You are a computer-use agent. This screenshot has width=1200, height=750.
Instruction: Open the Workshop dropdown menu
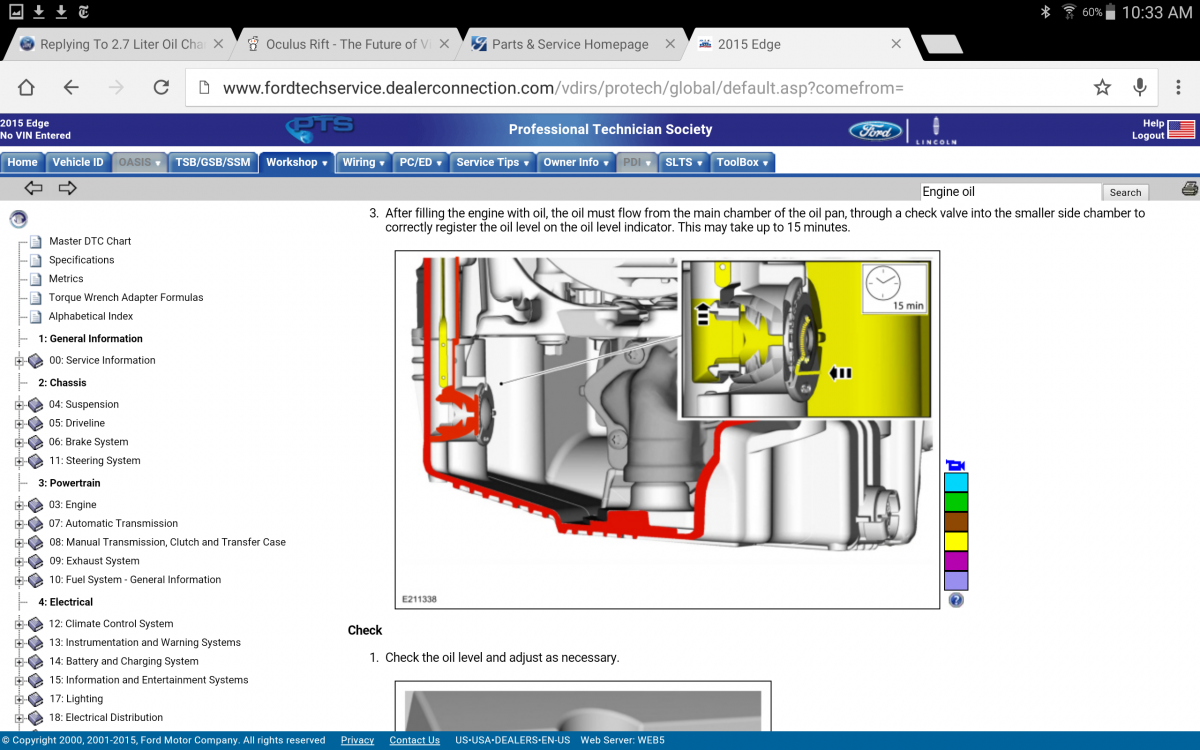pos(296,162)
